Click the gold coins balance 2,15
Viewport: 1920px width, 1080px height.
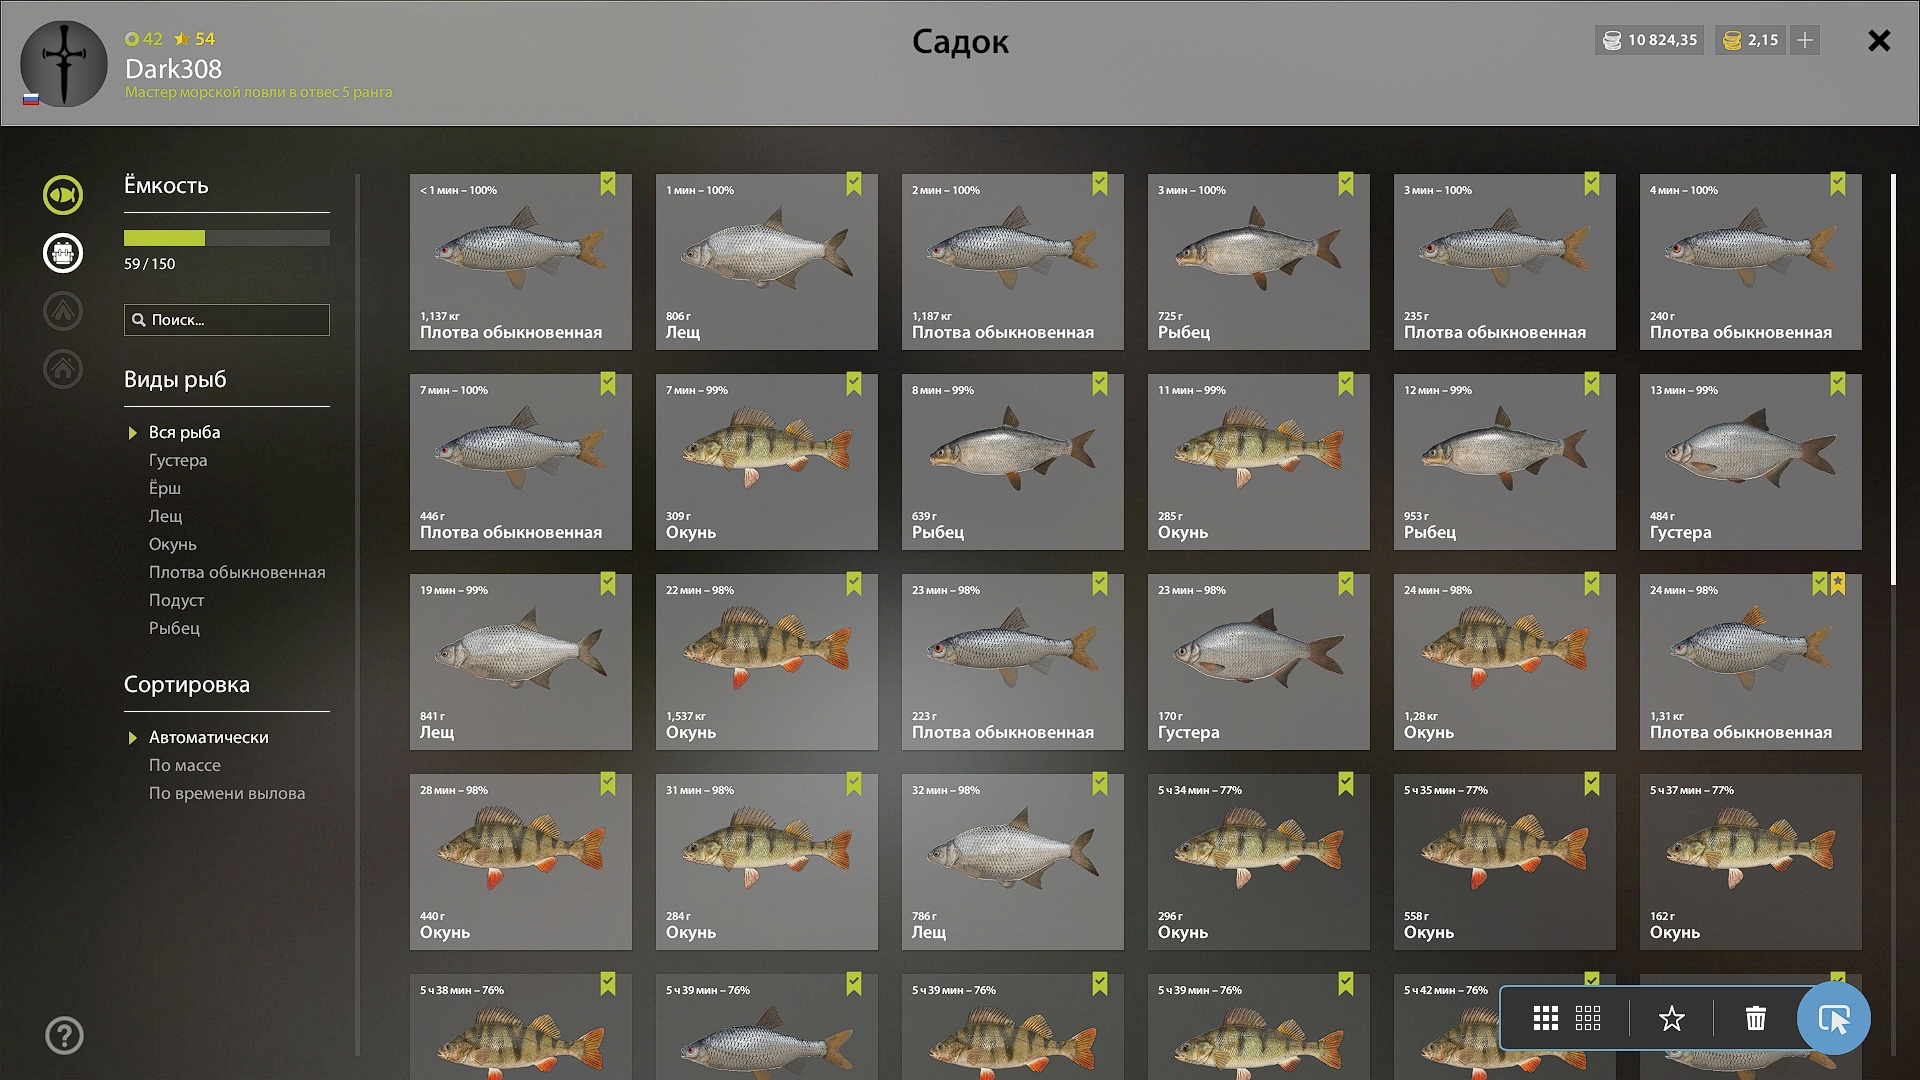1750,40
